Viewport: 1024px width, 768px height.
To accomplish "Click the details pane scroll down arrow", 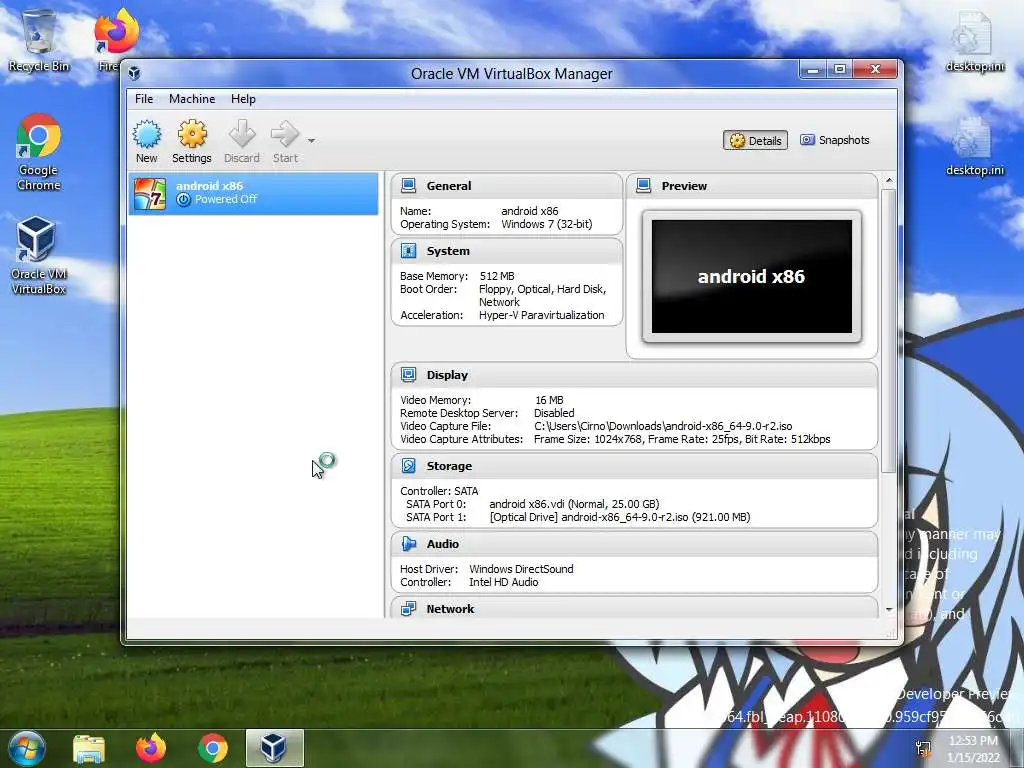I will click(x=888, y=610).
